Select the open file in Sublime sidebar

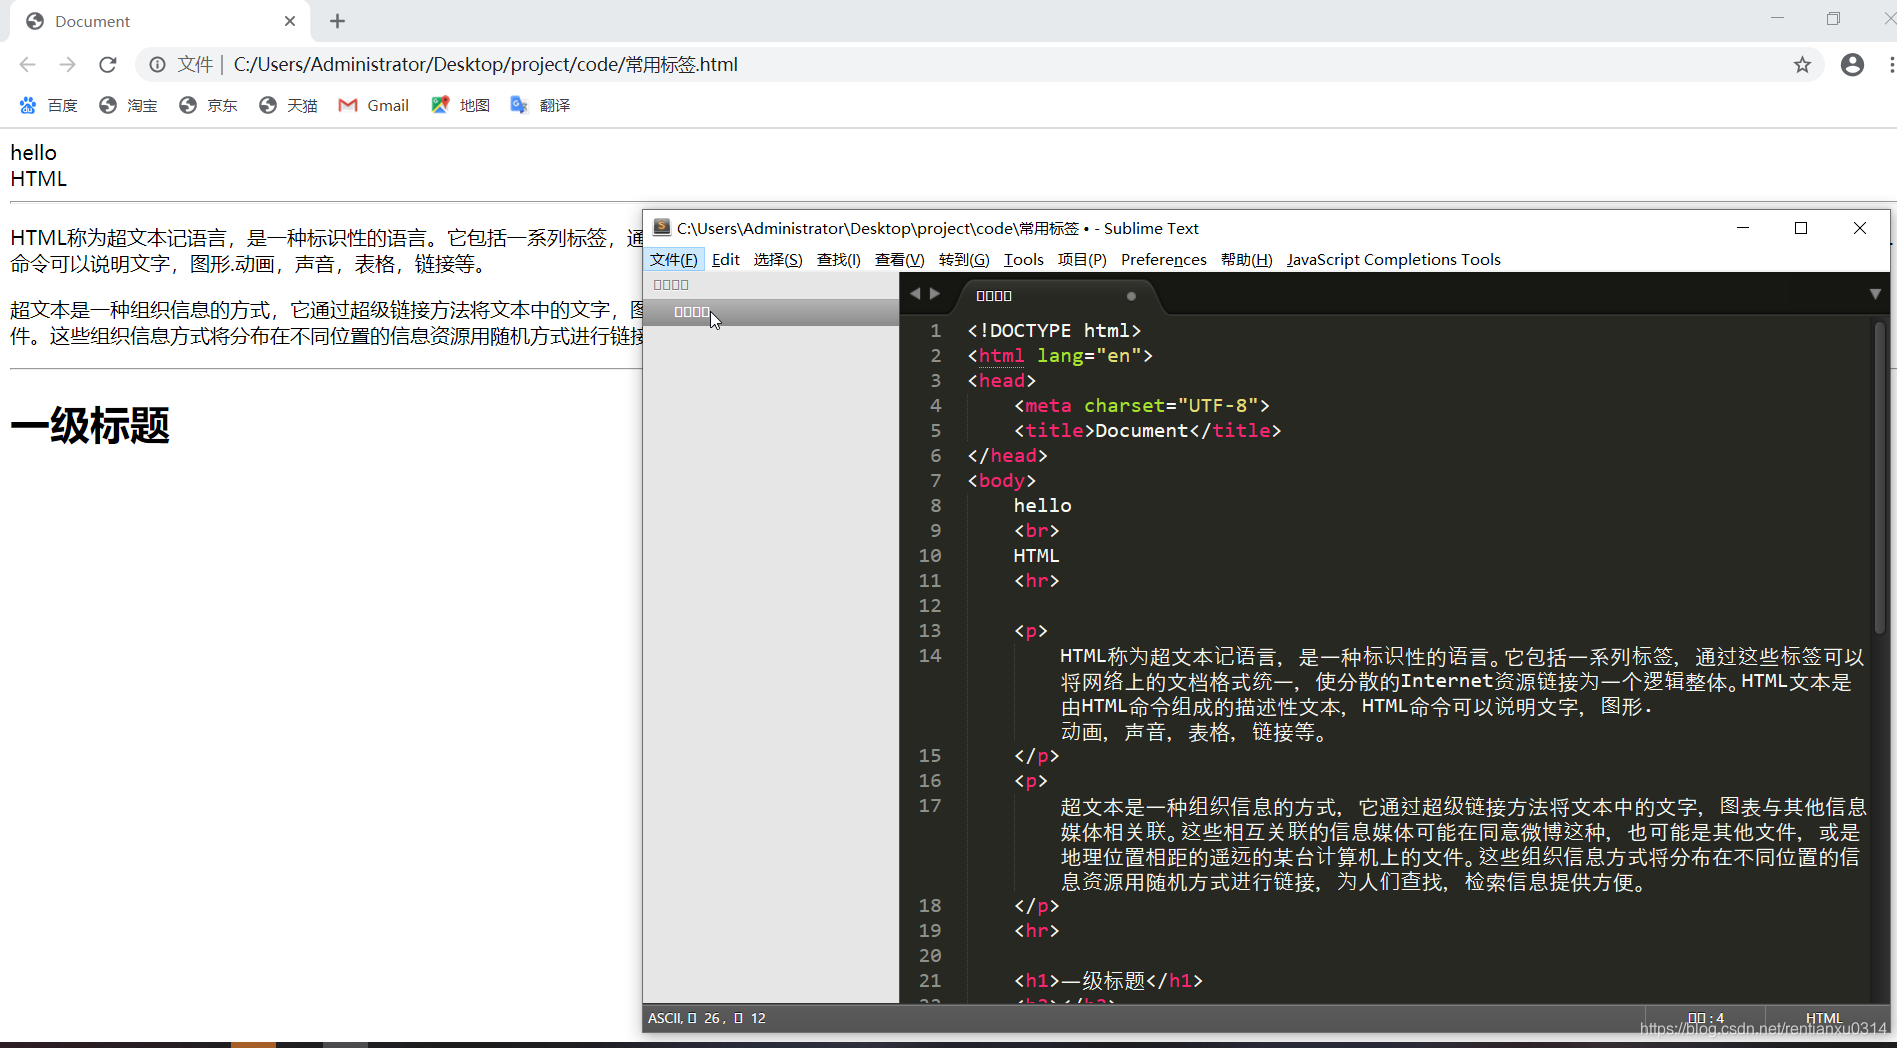point(771,312)
